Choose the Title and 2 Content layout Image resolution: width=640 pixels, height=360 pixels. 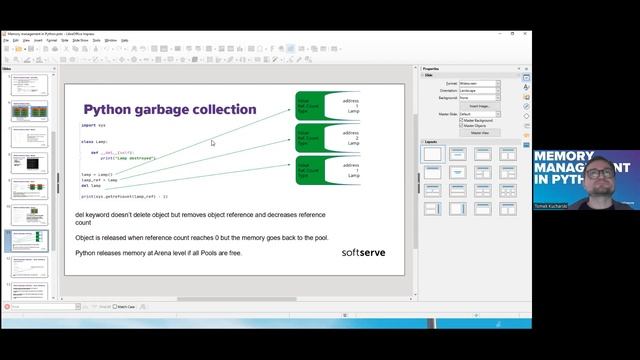coord(508,154)
